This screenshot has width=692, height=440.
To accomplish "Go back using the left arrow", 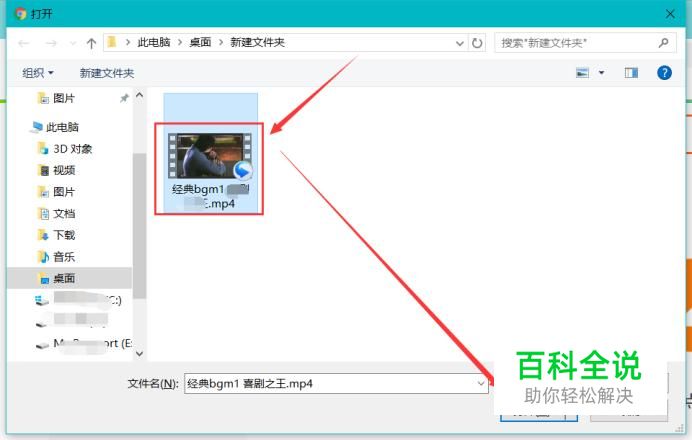I will tap(24, 43).
